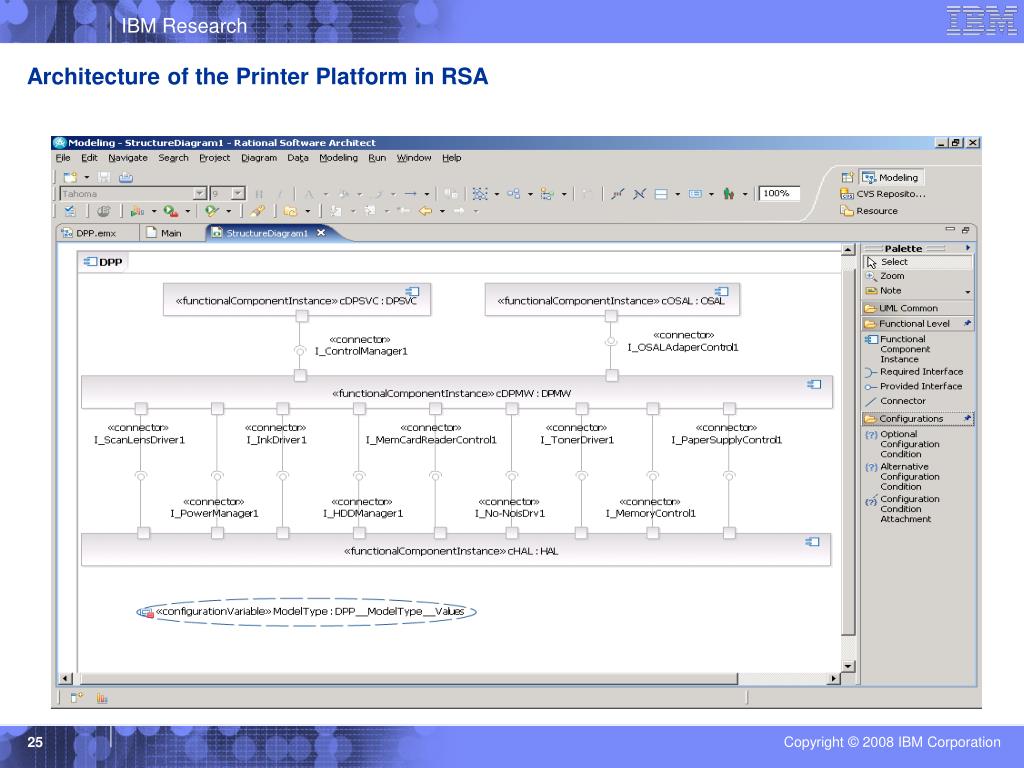Select the Zoom tool in Palette

click(917, 276)
